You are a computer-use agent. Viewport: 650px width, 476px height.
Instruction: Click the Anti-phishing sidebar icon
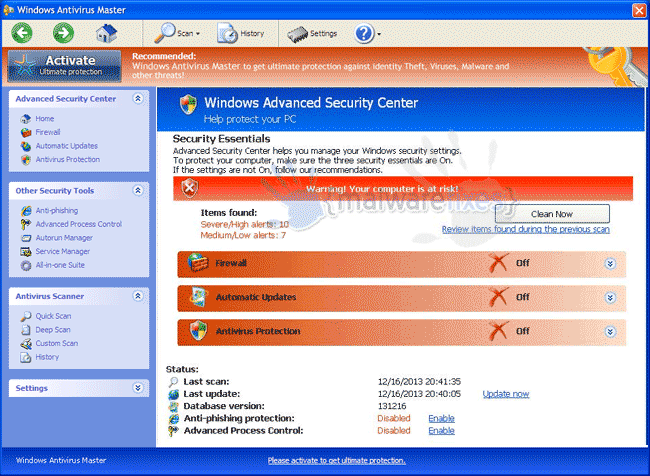click(x=26, y=211)
